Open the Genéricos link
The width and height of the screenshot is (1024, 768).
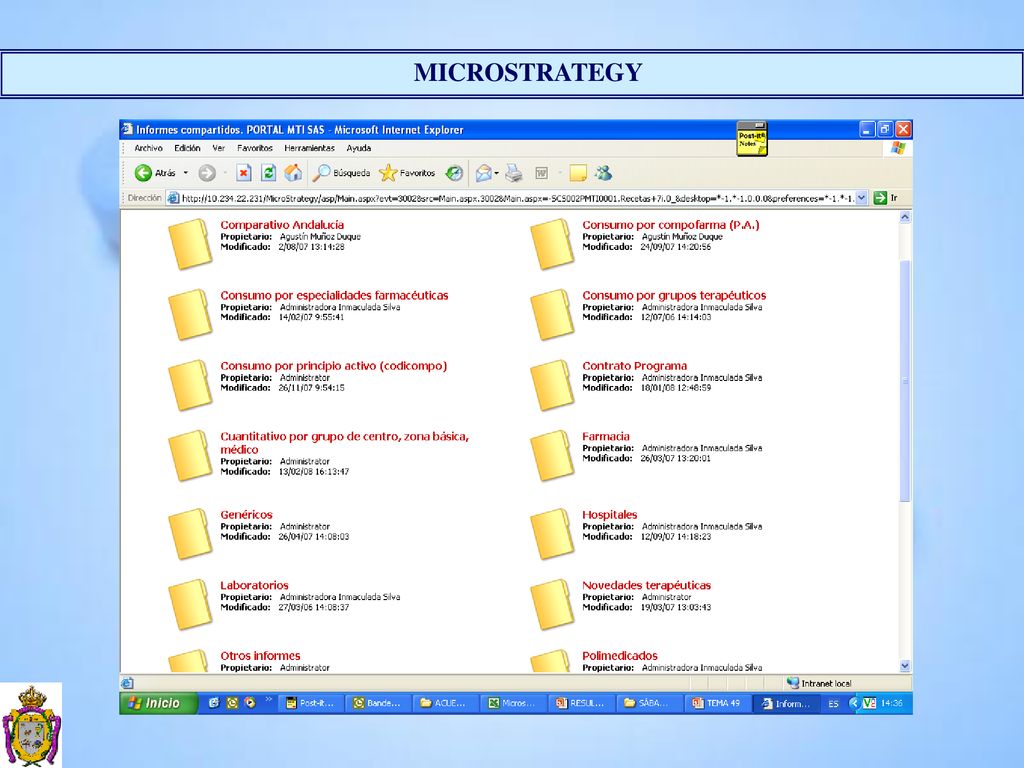point(246,515)
